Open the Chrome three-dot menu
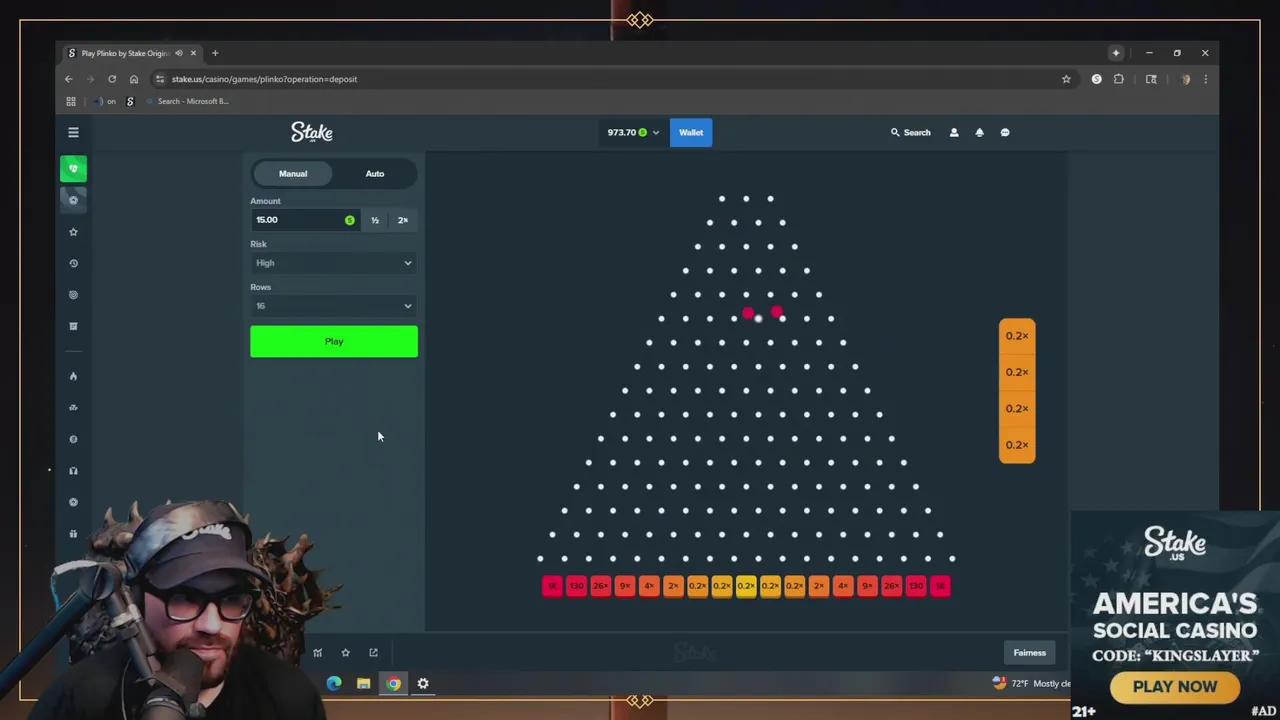The width and height of the screenshot is (1280, 720). (1206, 79)
